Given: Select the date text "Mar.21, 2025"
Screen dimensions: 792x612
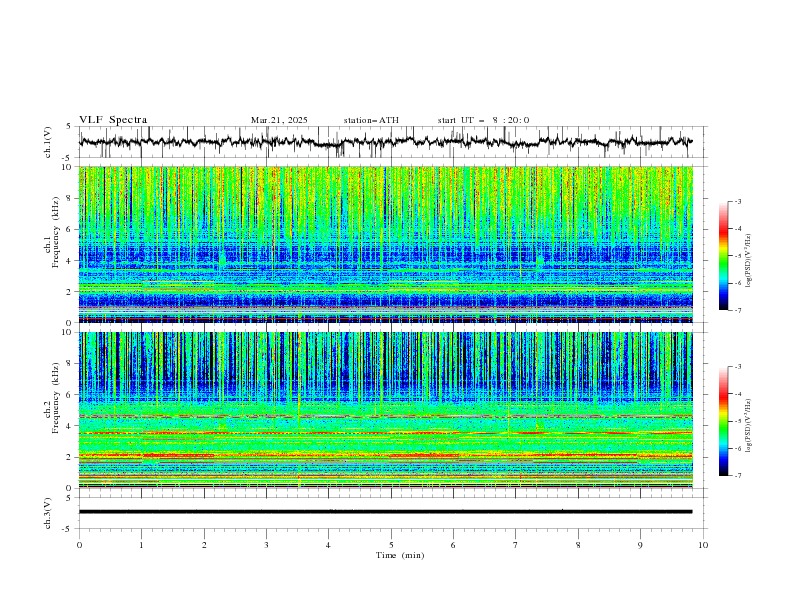Looking at the screenshot, I should click(279, 120).
